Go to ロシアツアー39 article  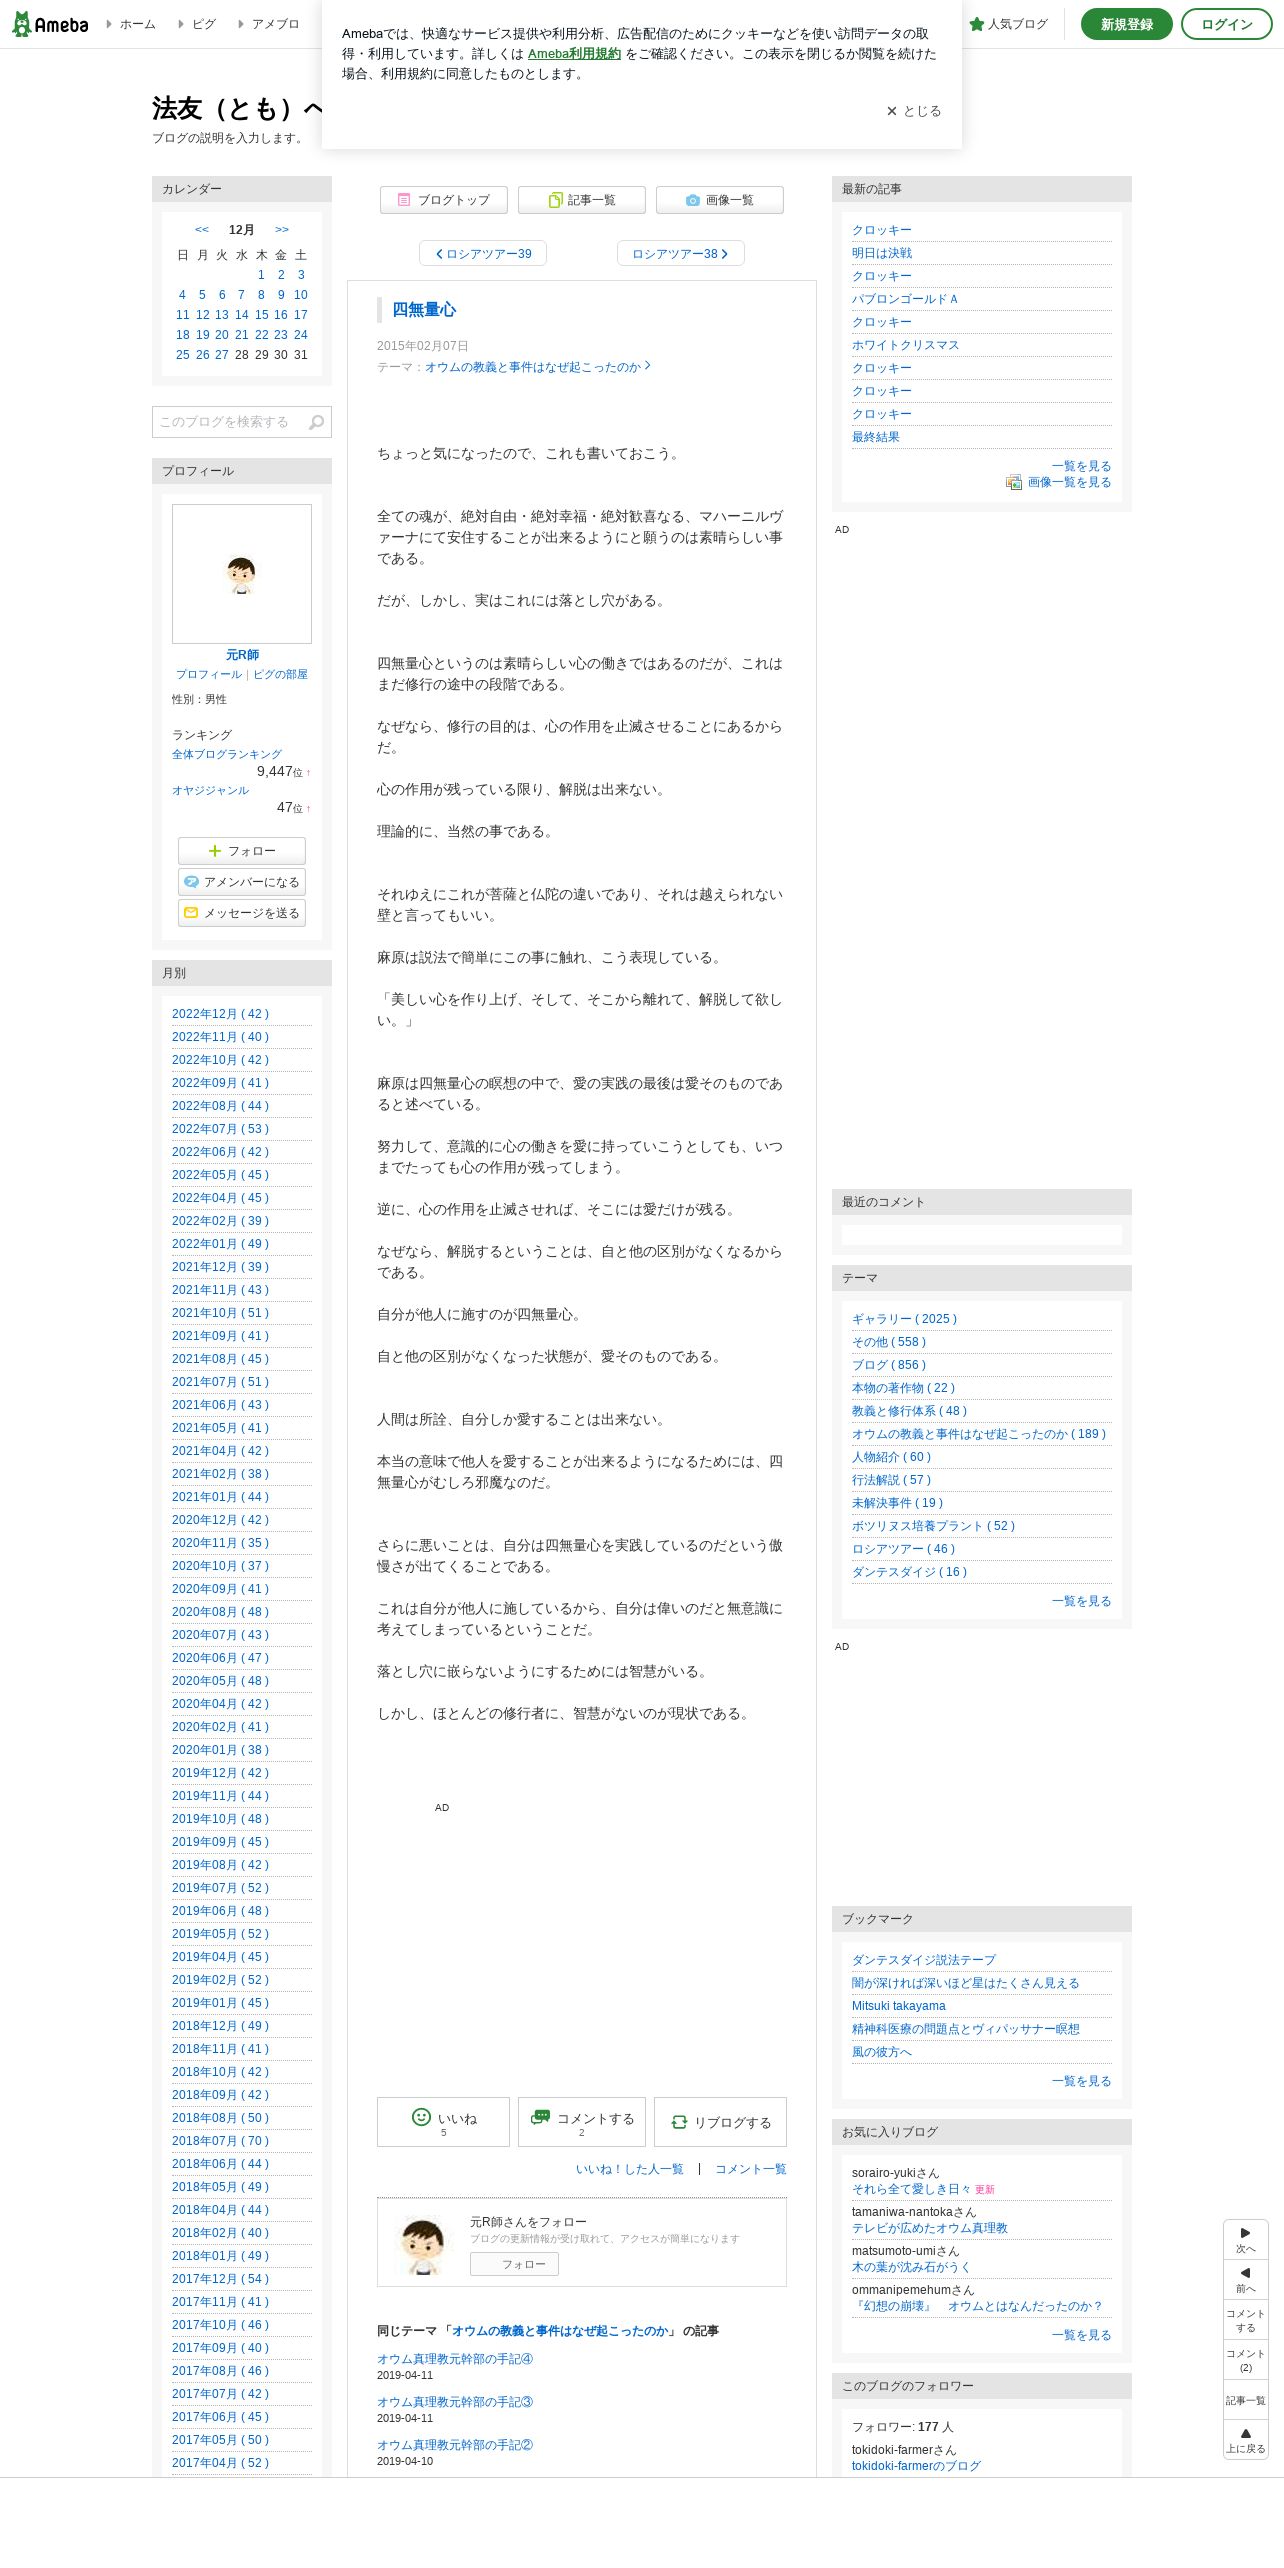coord(483,254)
